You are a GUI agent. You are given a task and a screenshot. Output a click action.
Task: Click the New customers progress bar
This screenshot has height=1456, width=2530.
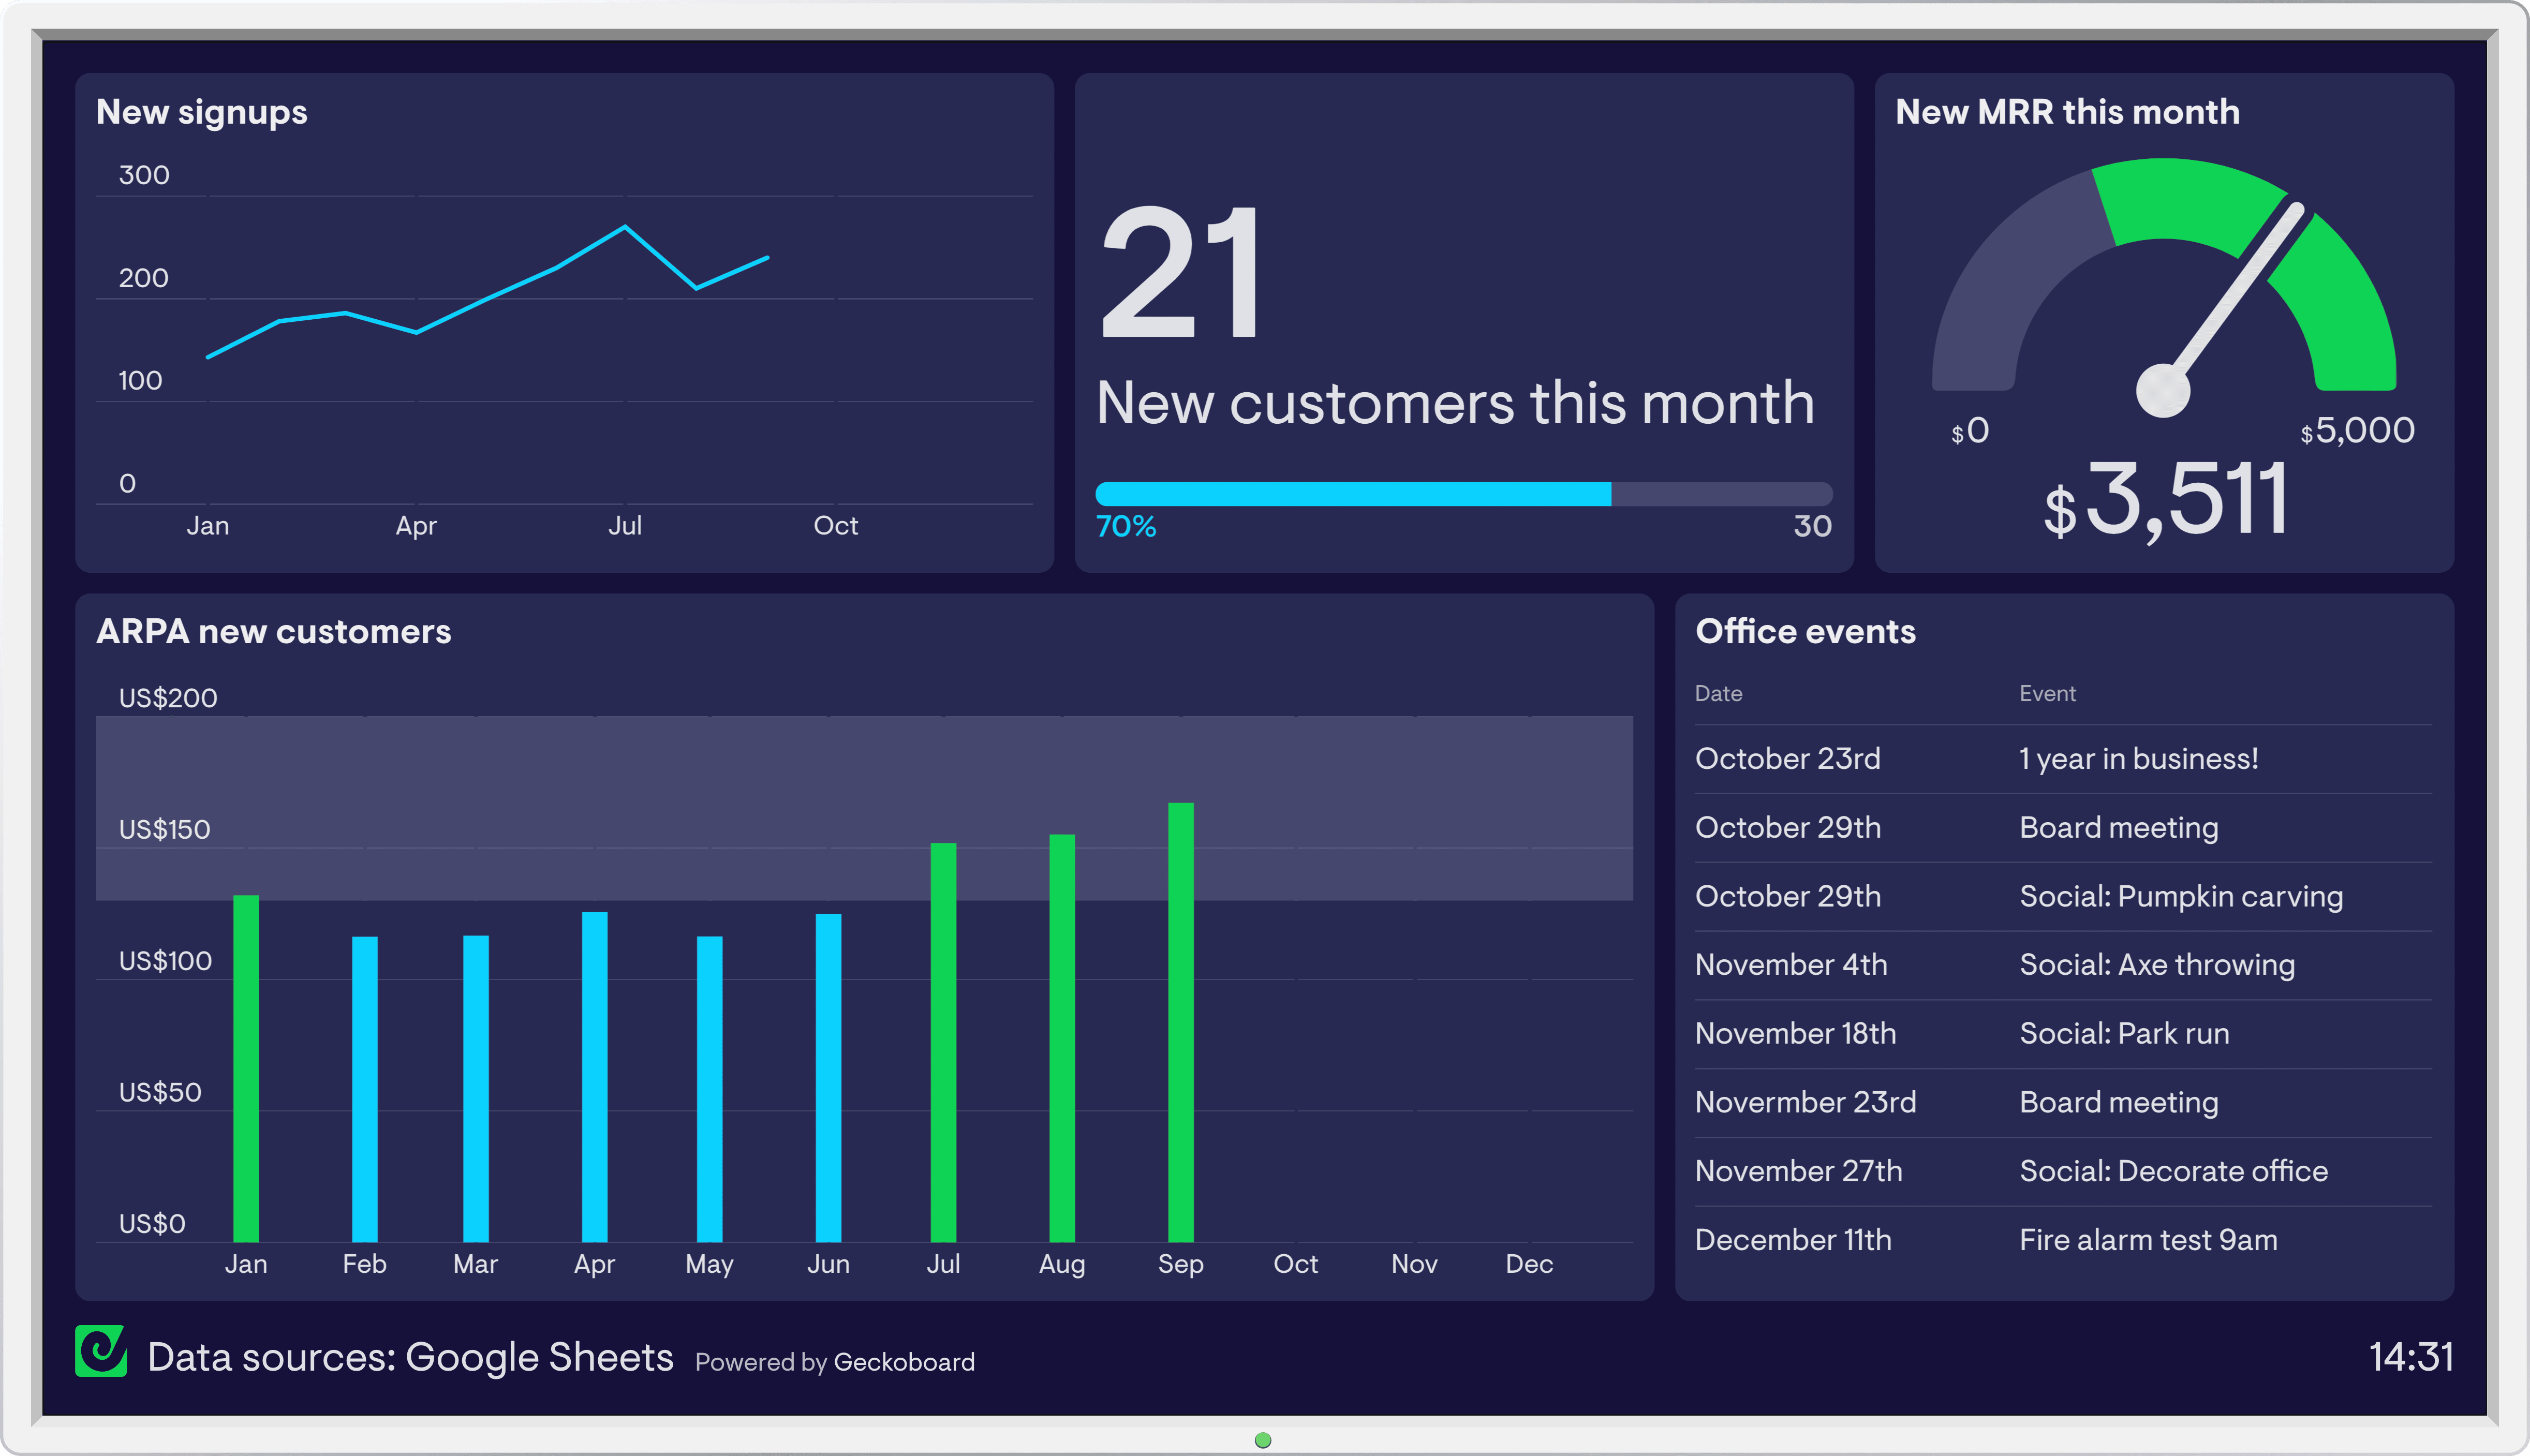coord(1463,494)
